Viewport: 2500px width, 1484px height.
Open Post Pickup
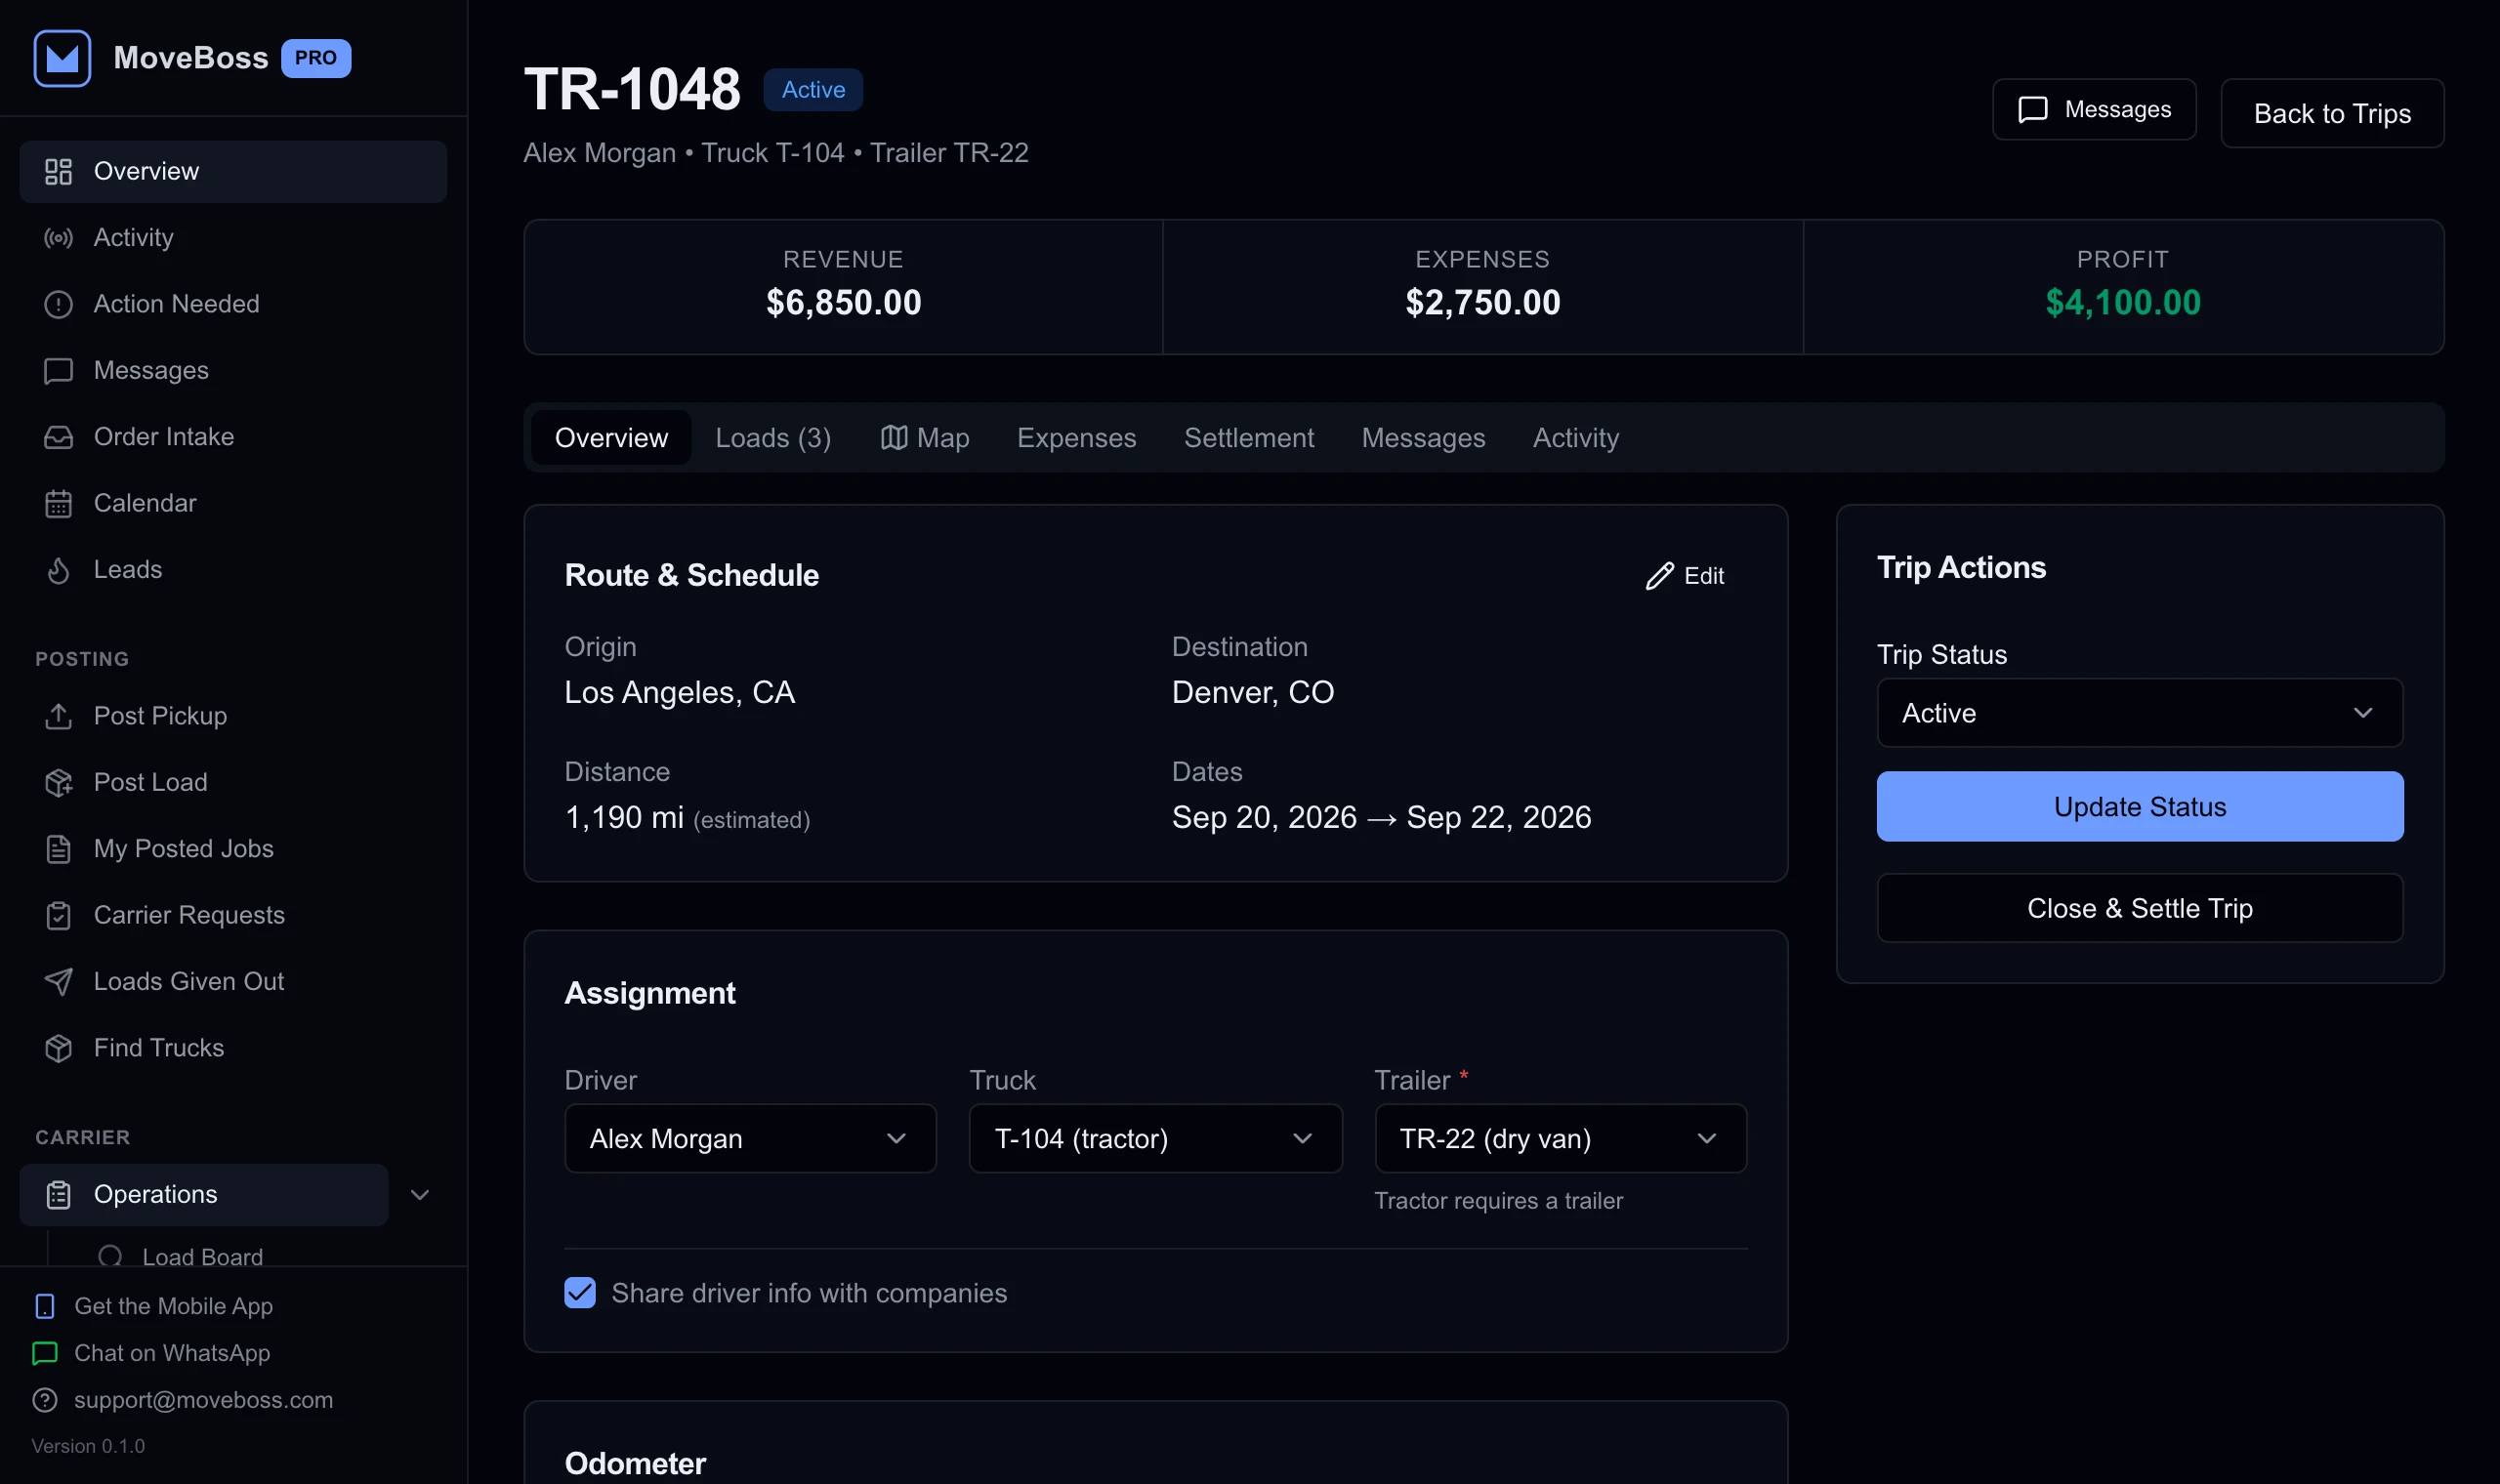pos(232,716)
